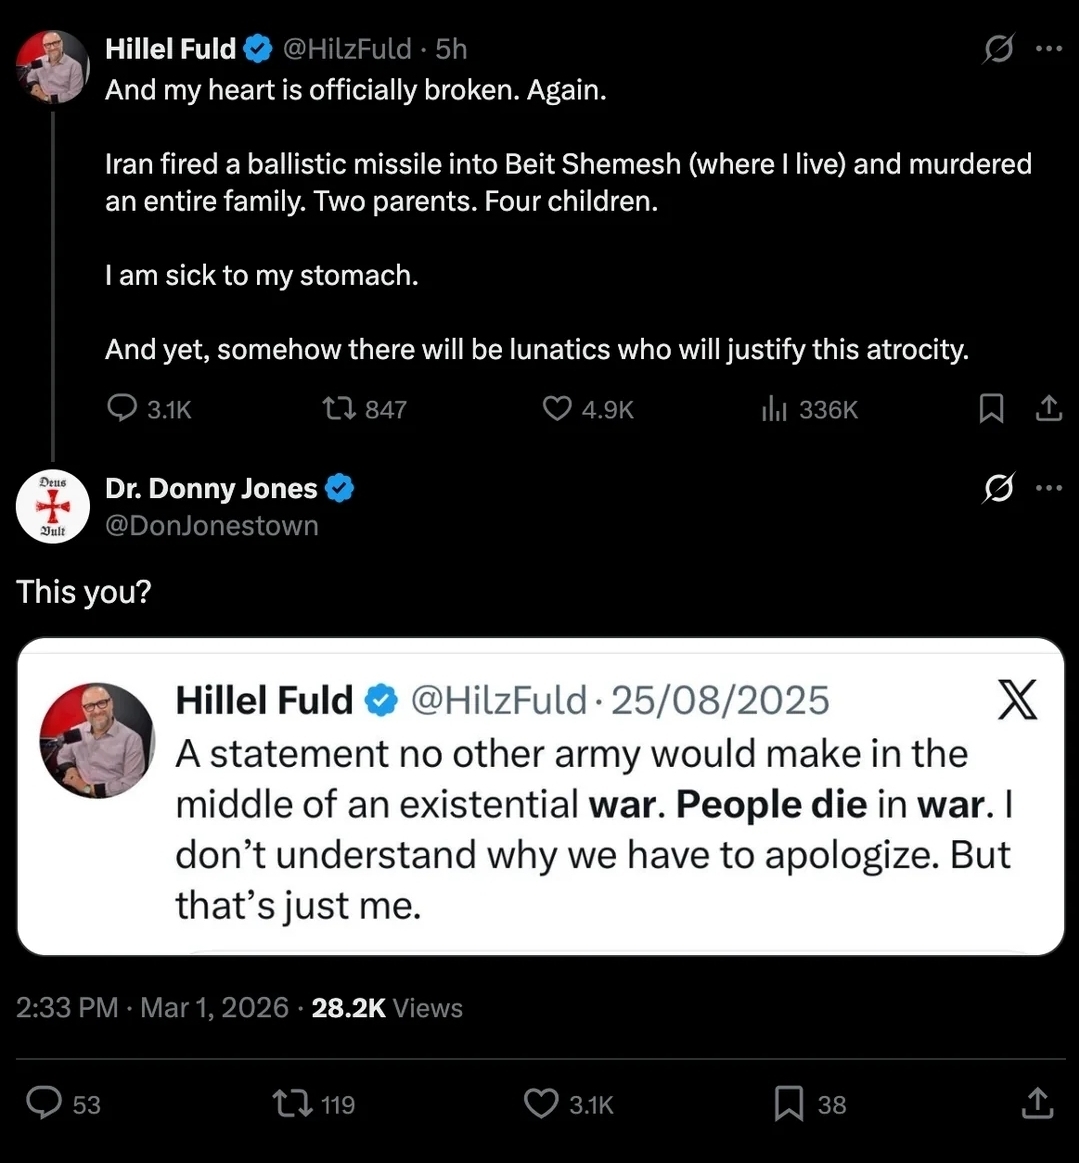Open the Grok icon on Donny Jones's post
This screenshot has height=1163, width=1079.
pos(998,488)
